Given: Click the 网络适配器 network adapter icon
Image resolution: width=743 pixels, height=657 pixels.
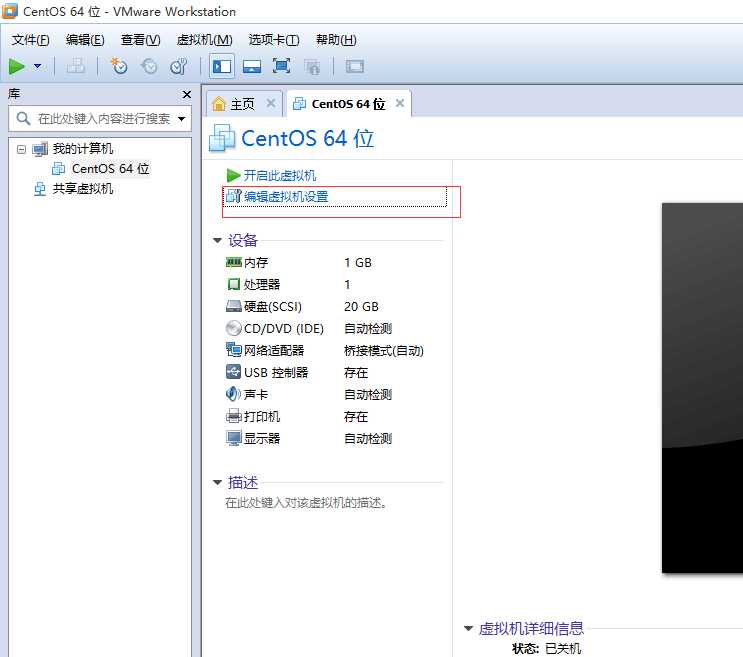Looking at the screenshot, I should [234, 350].
